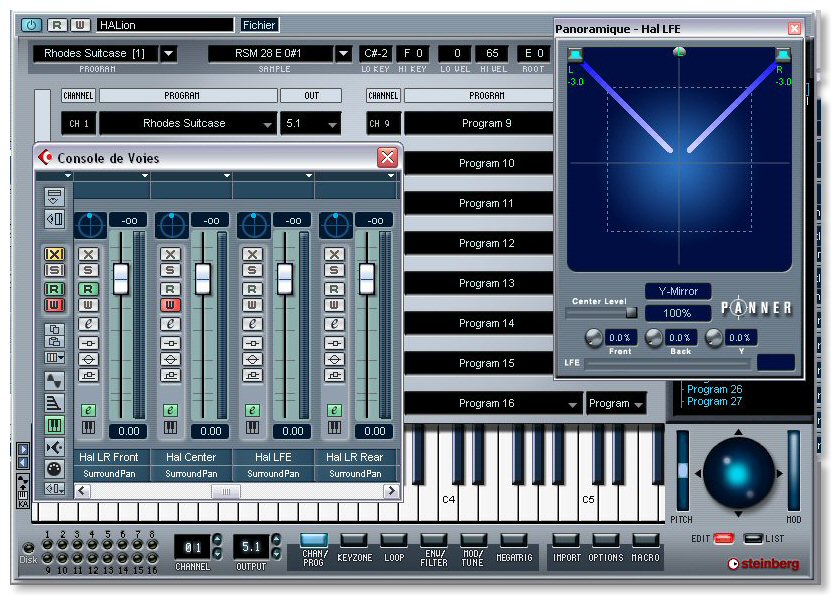Select the Program 12 slot

pos(478,243)
